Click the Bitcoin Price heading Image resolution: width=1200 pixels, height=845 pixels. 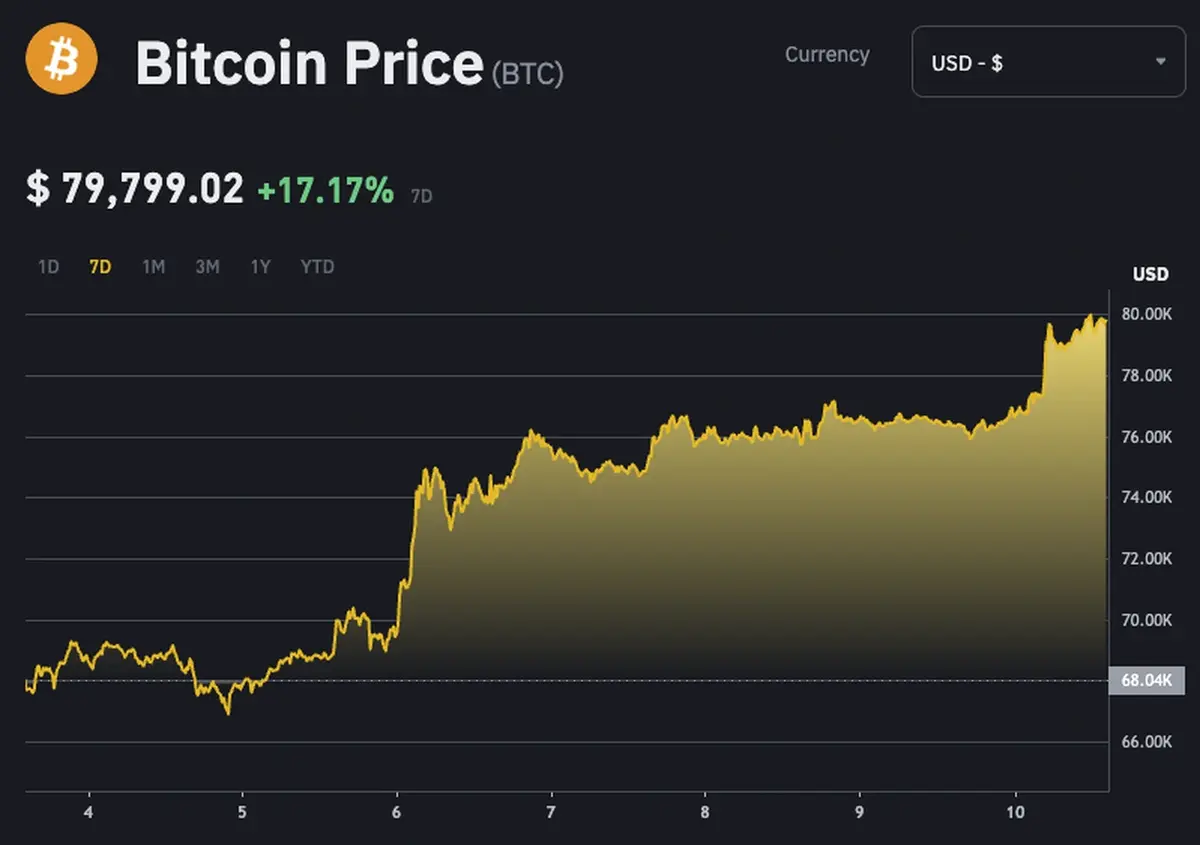click(309, 64)
